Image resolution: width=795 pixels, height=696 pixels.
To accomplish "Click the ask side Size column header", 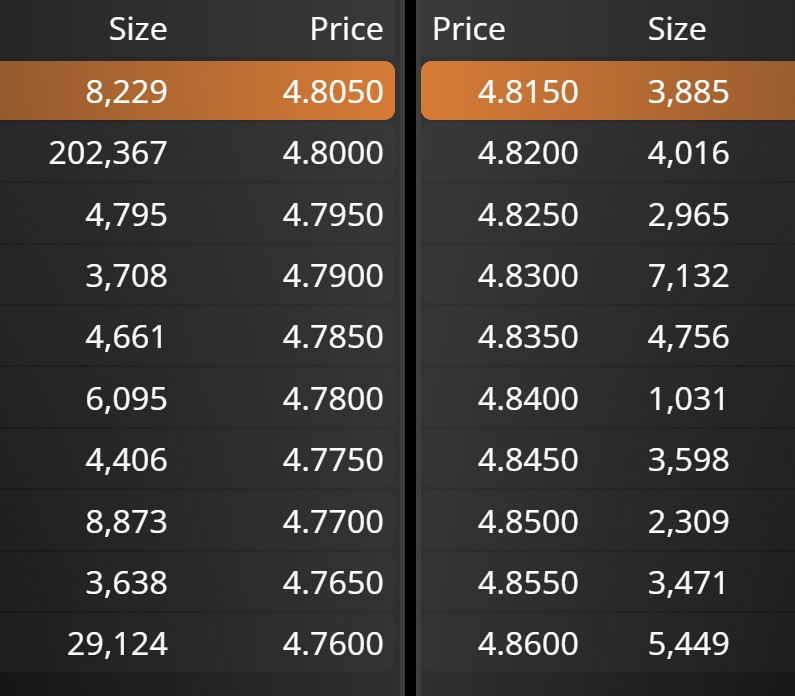I will (676, 29).
